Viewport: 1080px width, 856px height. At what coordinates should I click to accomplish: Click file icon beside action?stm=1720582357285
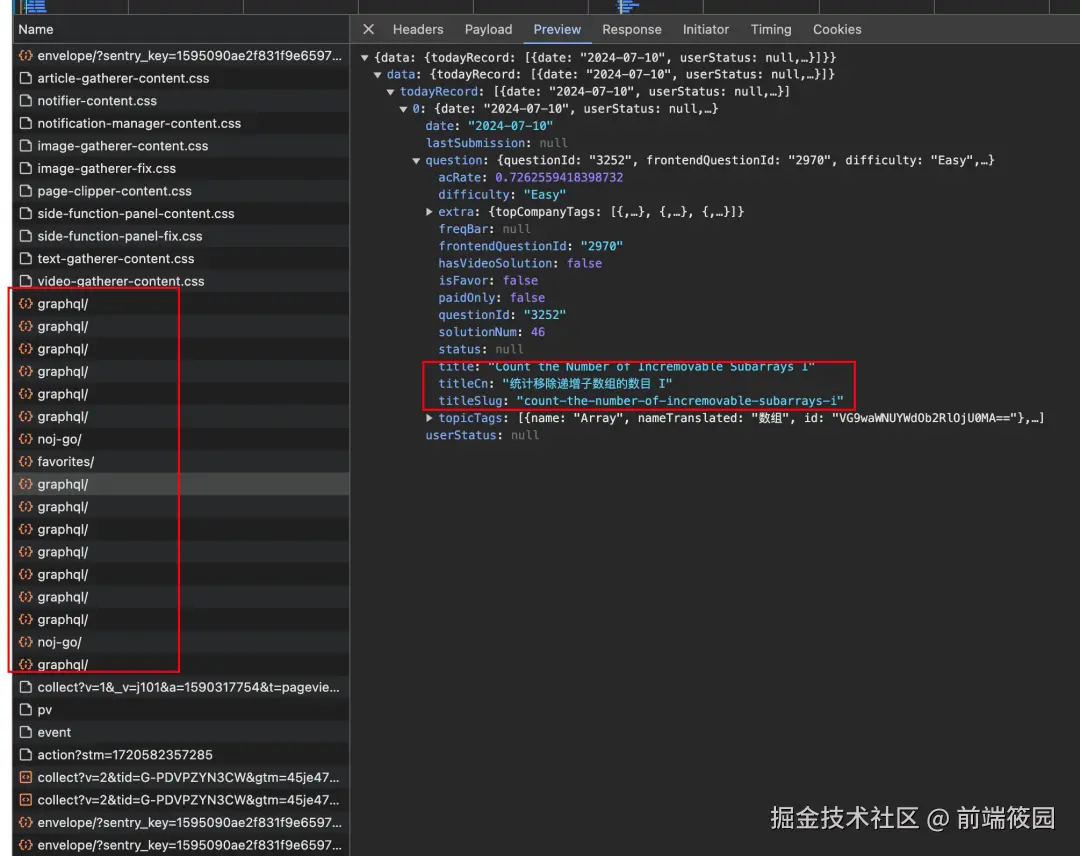point(25,755)
